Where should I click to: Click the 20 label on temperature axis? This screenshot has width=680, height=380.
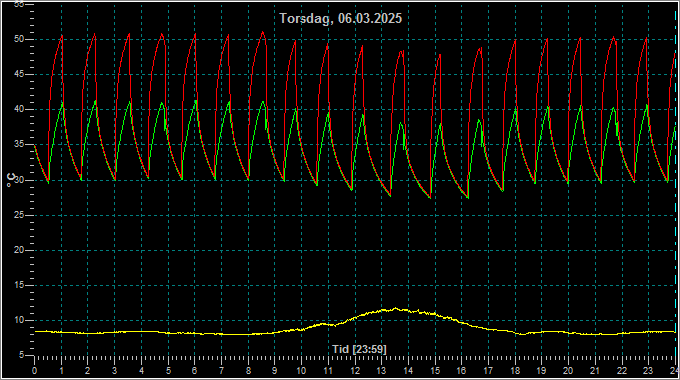pos(18,250)
